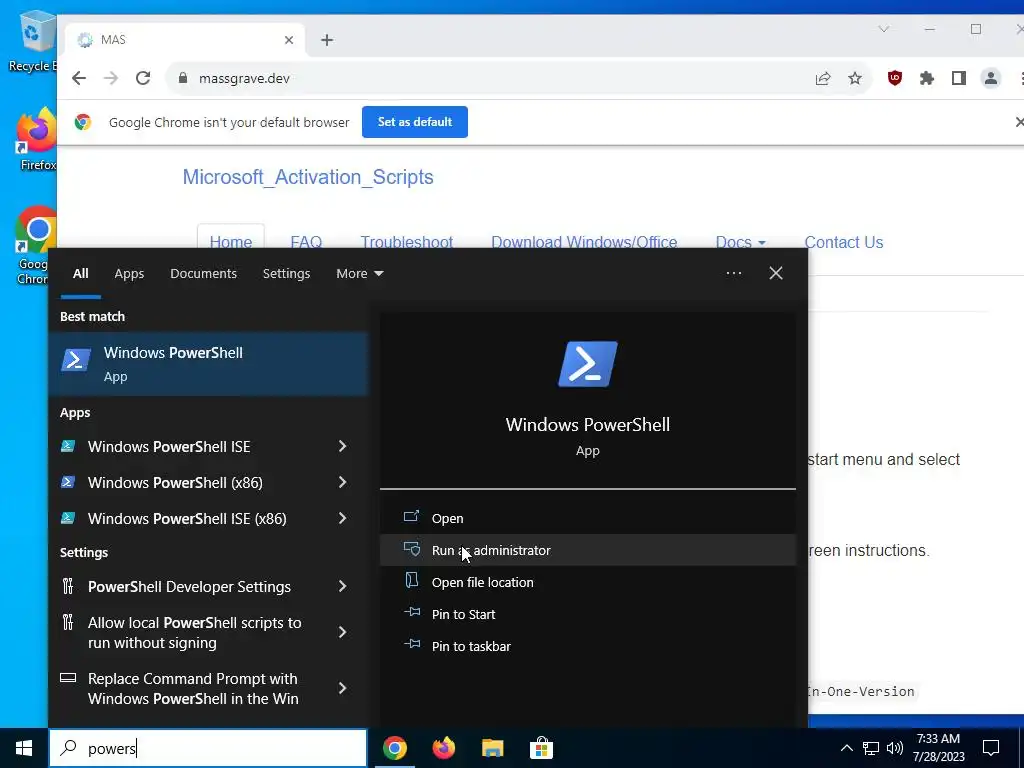Expand Windows PowerShell ISE options chevron
This screenshot has width=1024, height=768.
(x=343, y=446)
